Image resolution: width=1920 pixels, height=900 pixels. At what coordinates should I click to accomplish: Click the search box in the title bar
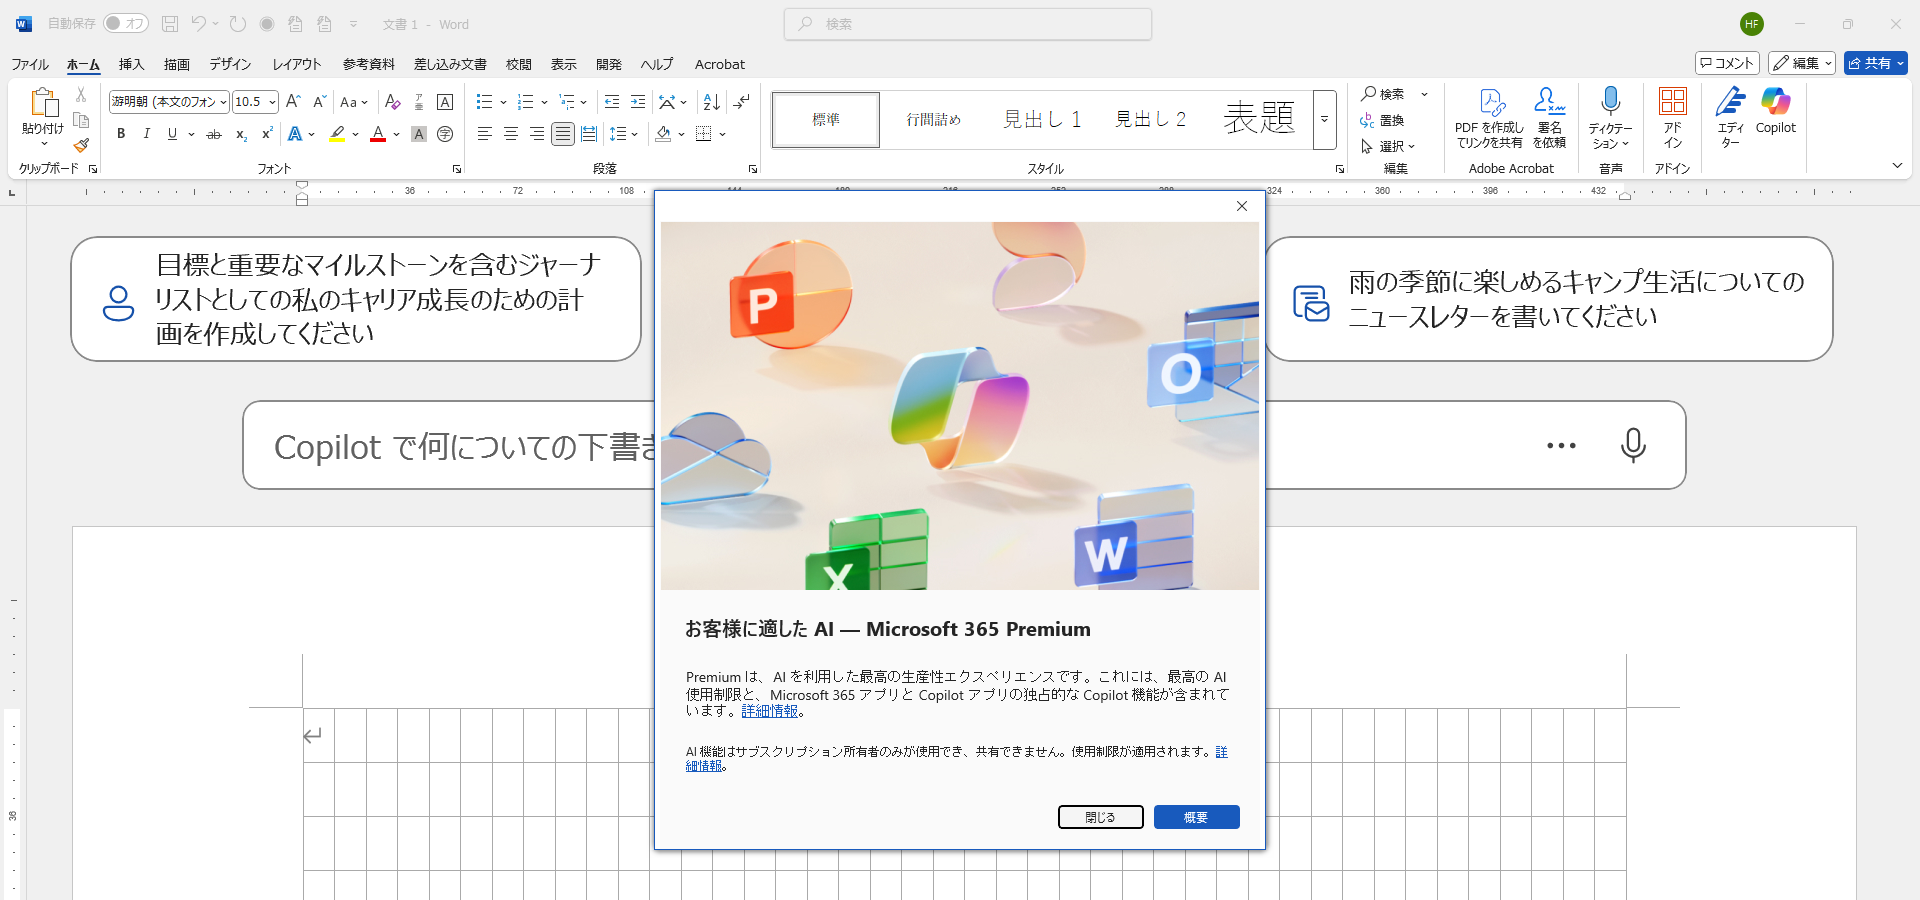point(968,24)
